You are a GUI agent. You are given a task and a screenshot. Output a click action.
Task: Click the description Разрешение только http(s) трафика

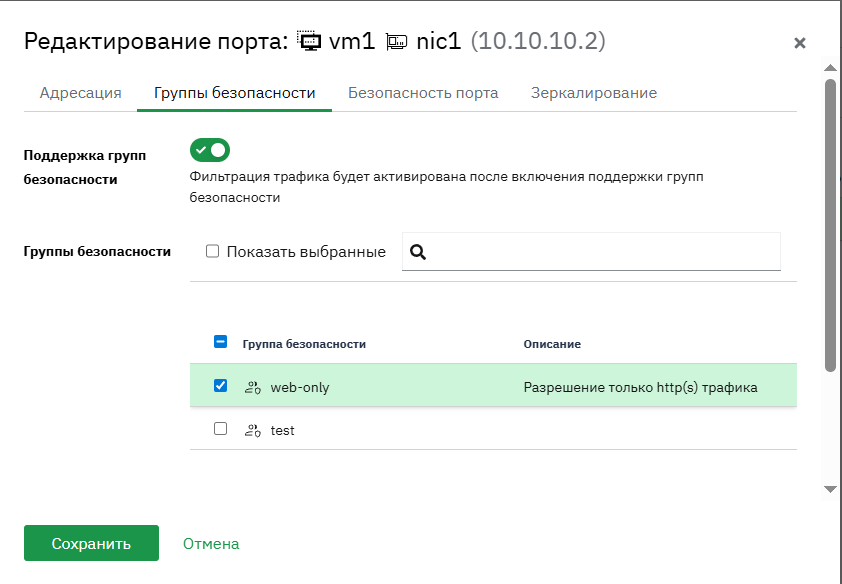(640, 388)
